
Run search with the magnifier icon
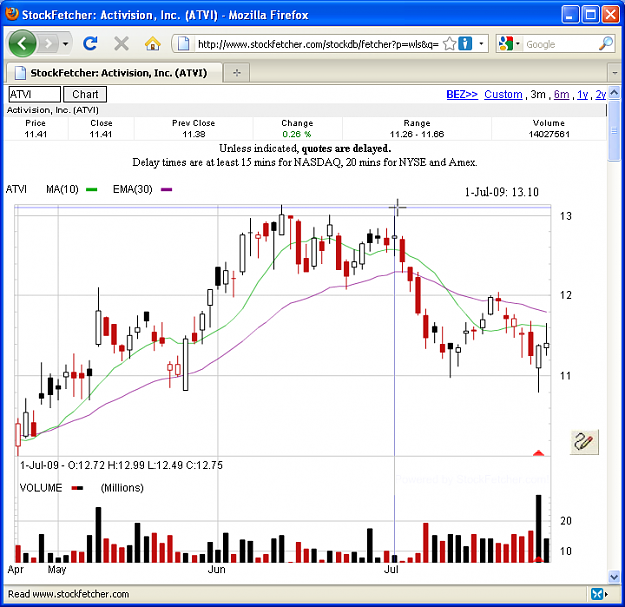point(606,43)
